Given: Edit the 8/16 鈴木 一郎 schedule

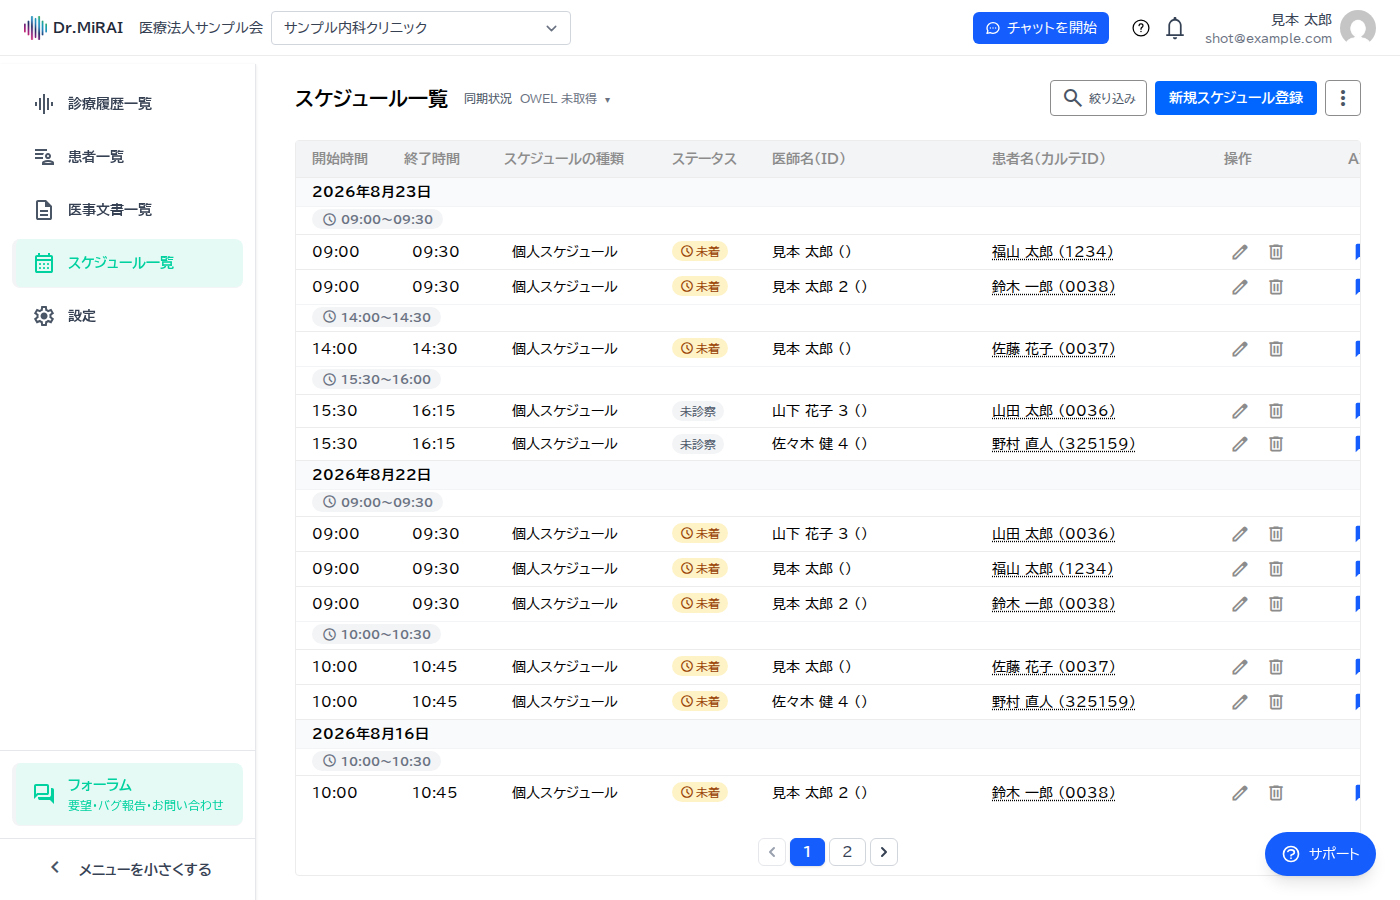Looking at the screenshot, I should [1240, 793].
